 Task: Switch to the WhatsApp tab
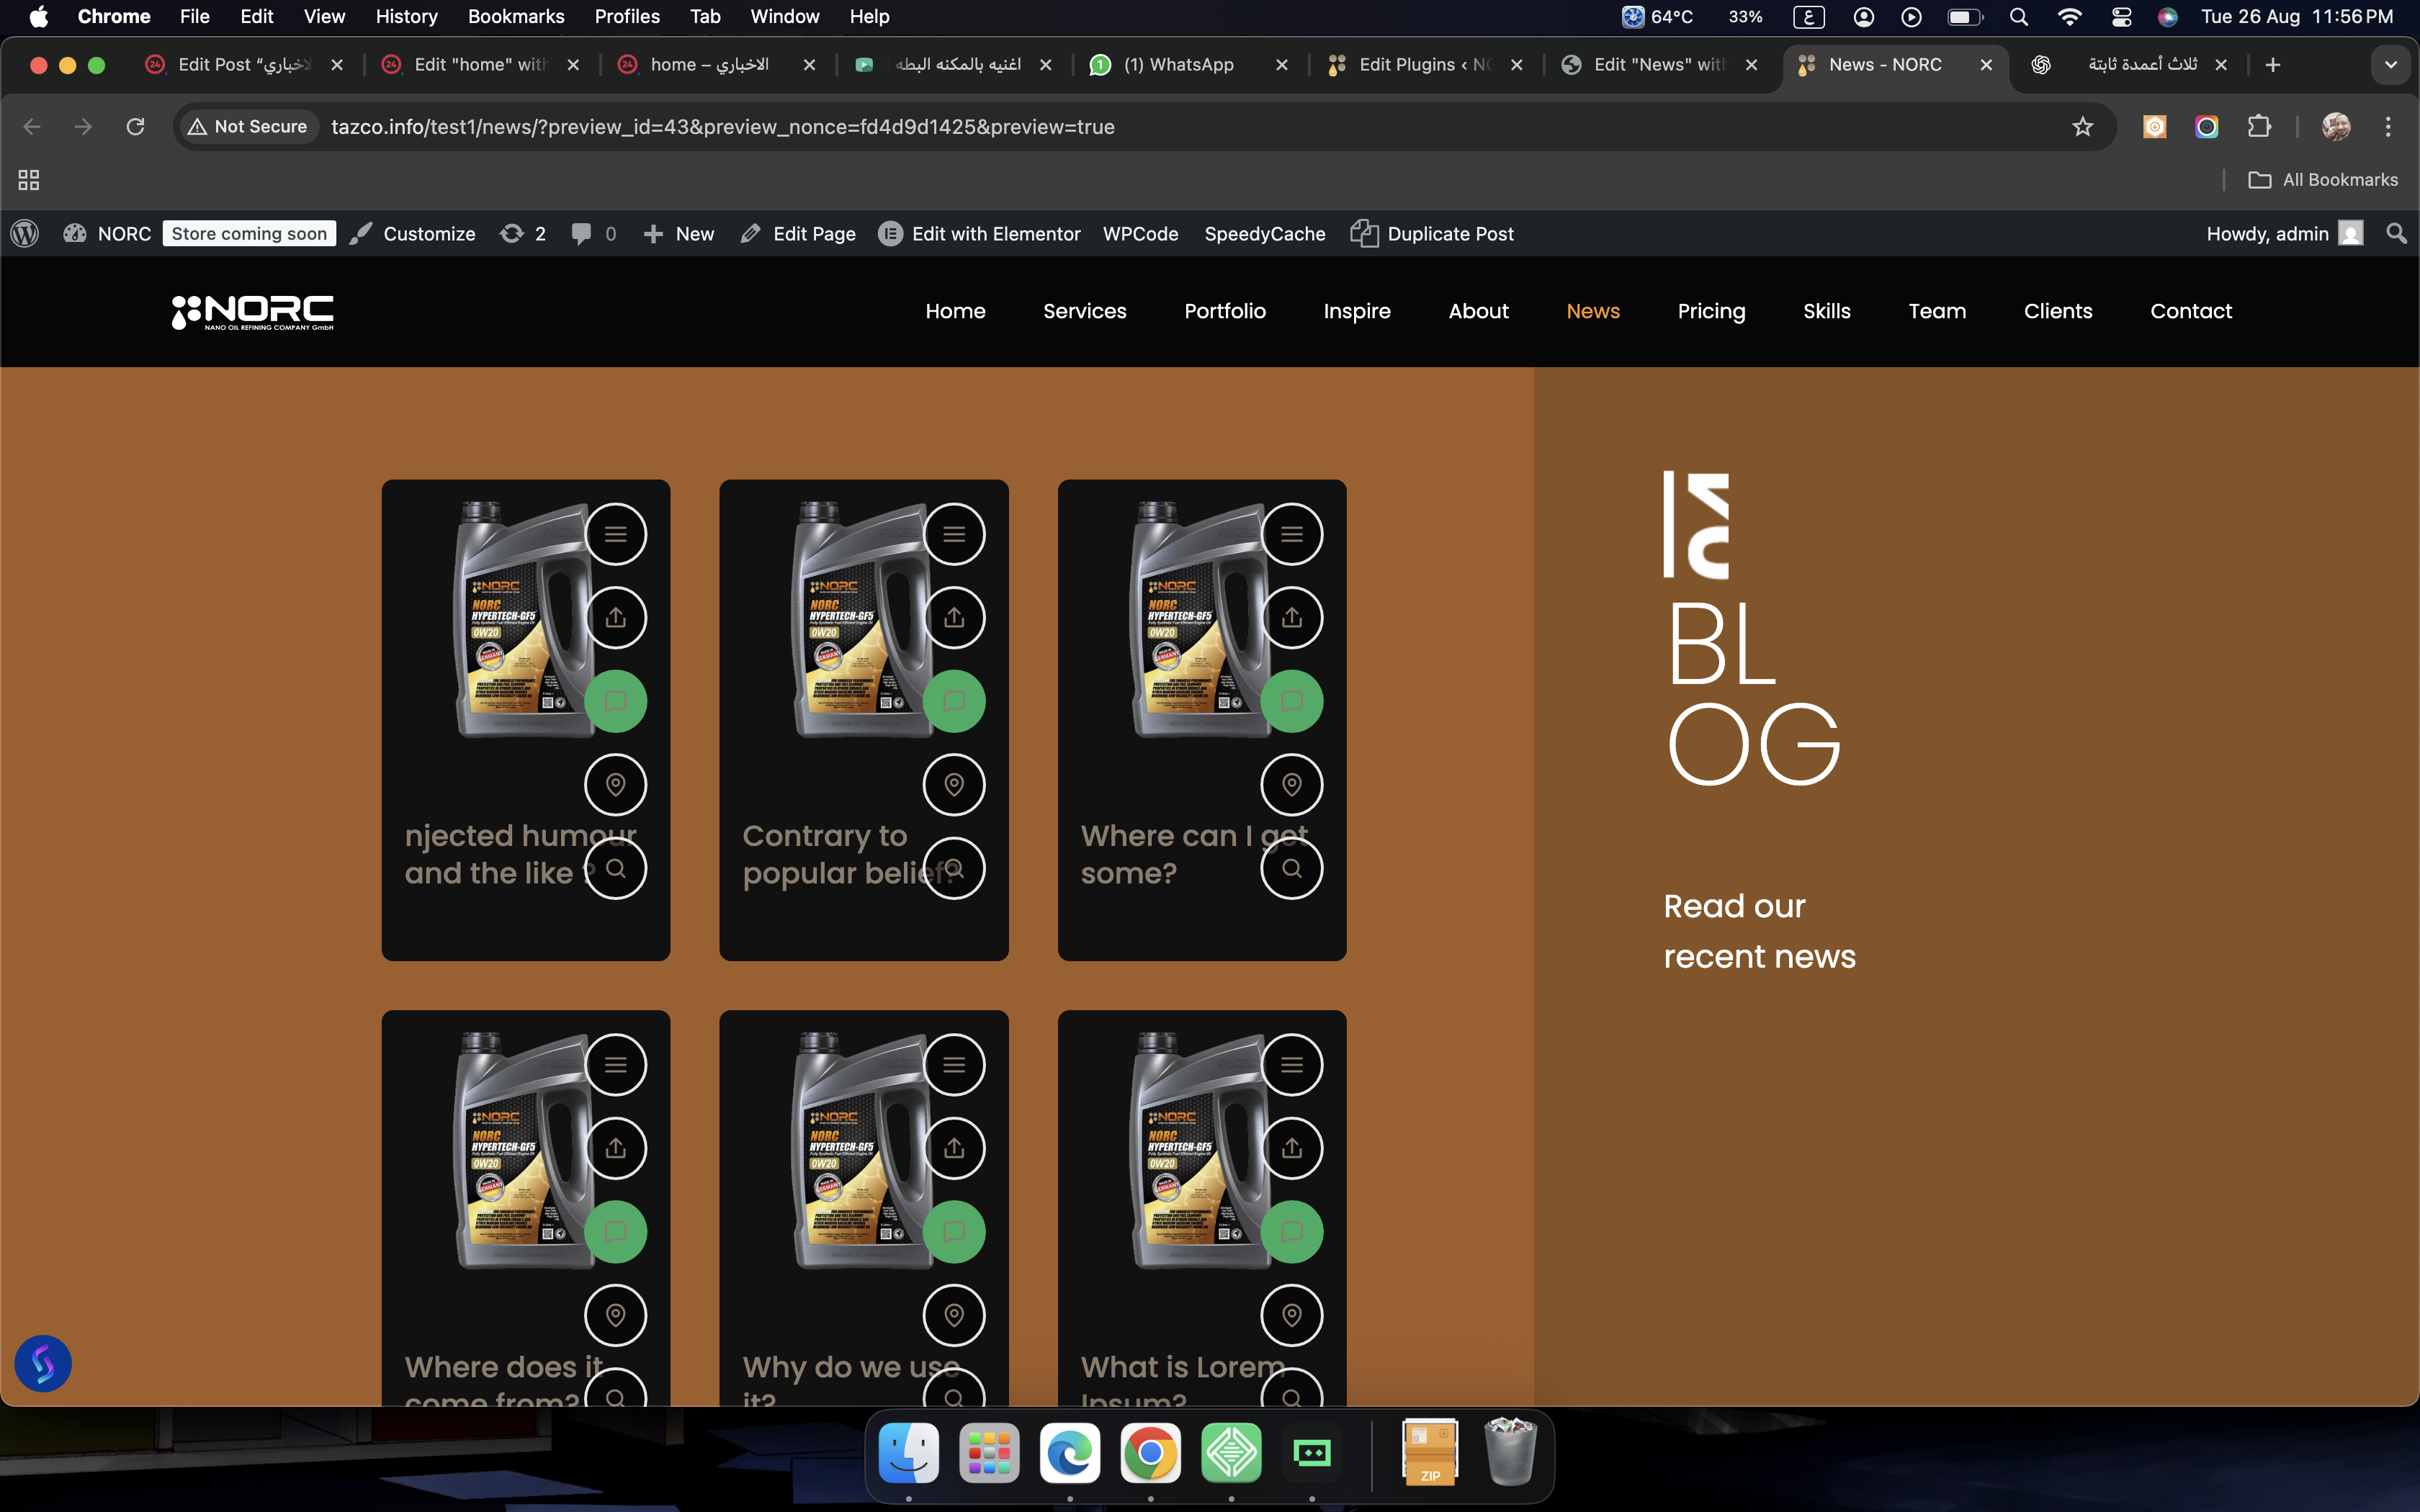pyautogui.click(x=1177, y=65)
